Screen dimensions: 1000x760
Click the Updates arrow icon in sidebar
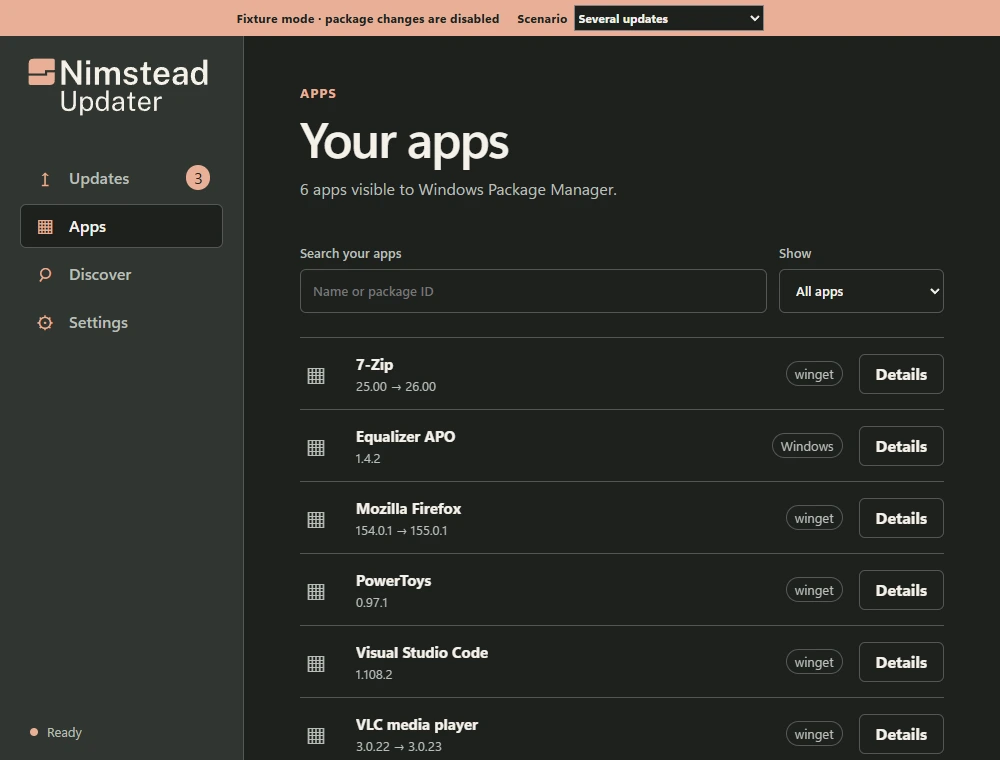[45, 179]
